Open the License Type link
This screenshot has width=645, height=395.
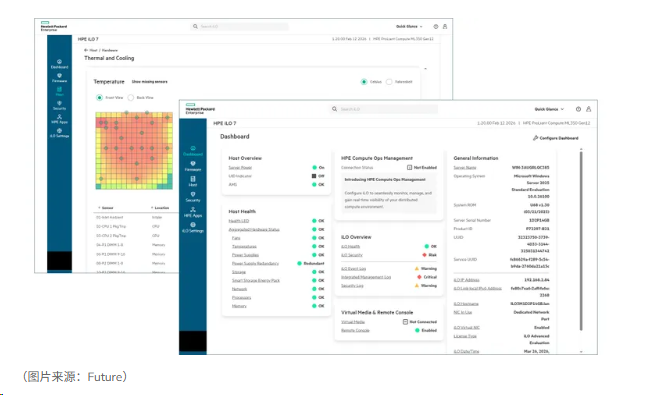coord(465,336)
